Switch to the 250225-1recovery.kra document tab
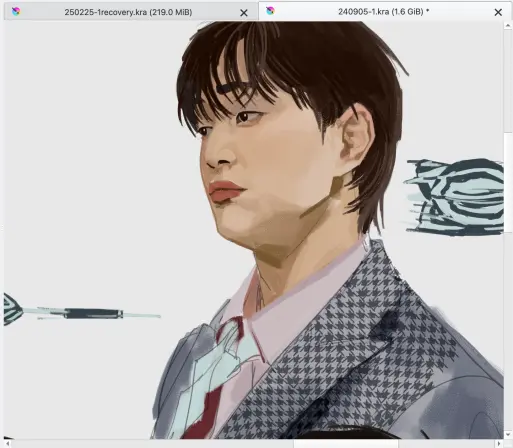Screen dimensions: 513x448 pyautogui.click(x=131, y=12)
